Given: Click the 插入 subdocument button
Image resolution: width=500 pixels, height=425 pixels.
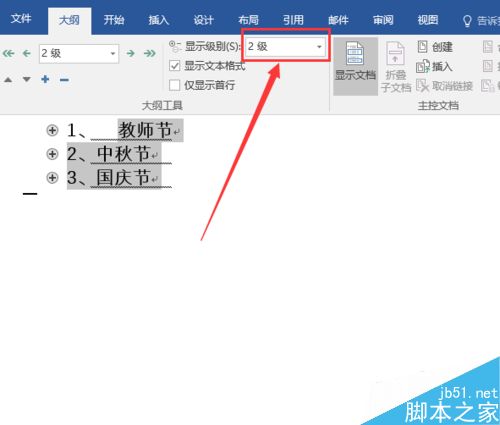Looking at the screenshot, I should pyautogui.click(x=434, y=66).
